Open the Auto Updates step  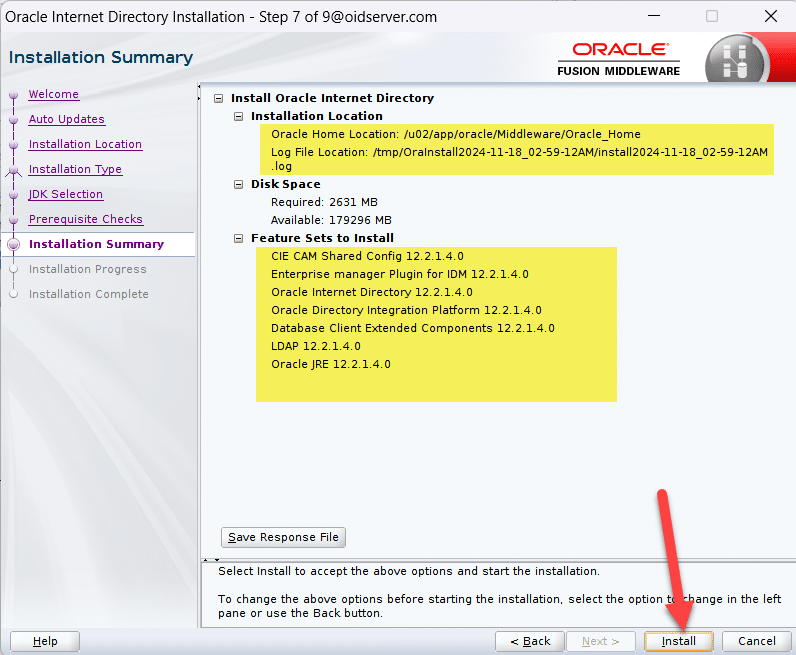tap(66, 119)
